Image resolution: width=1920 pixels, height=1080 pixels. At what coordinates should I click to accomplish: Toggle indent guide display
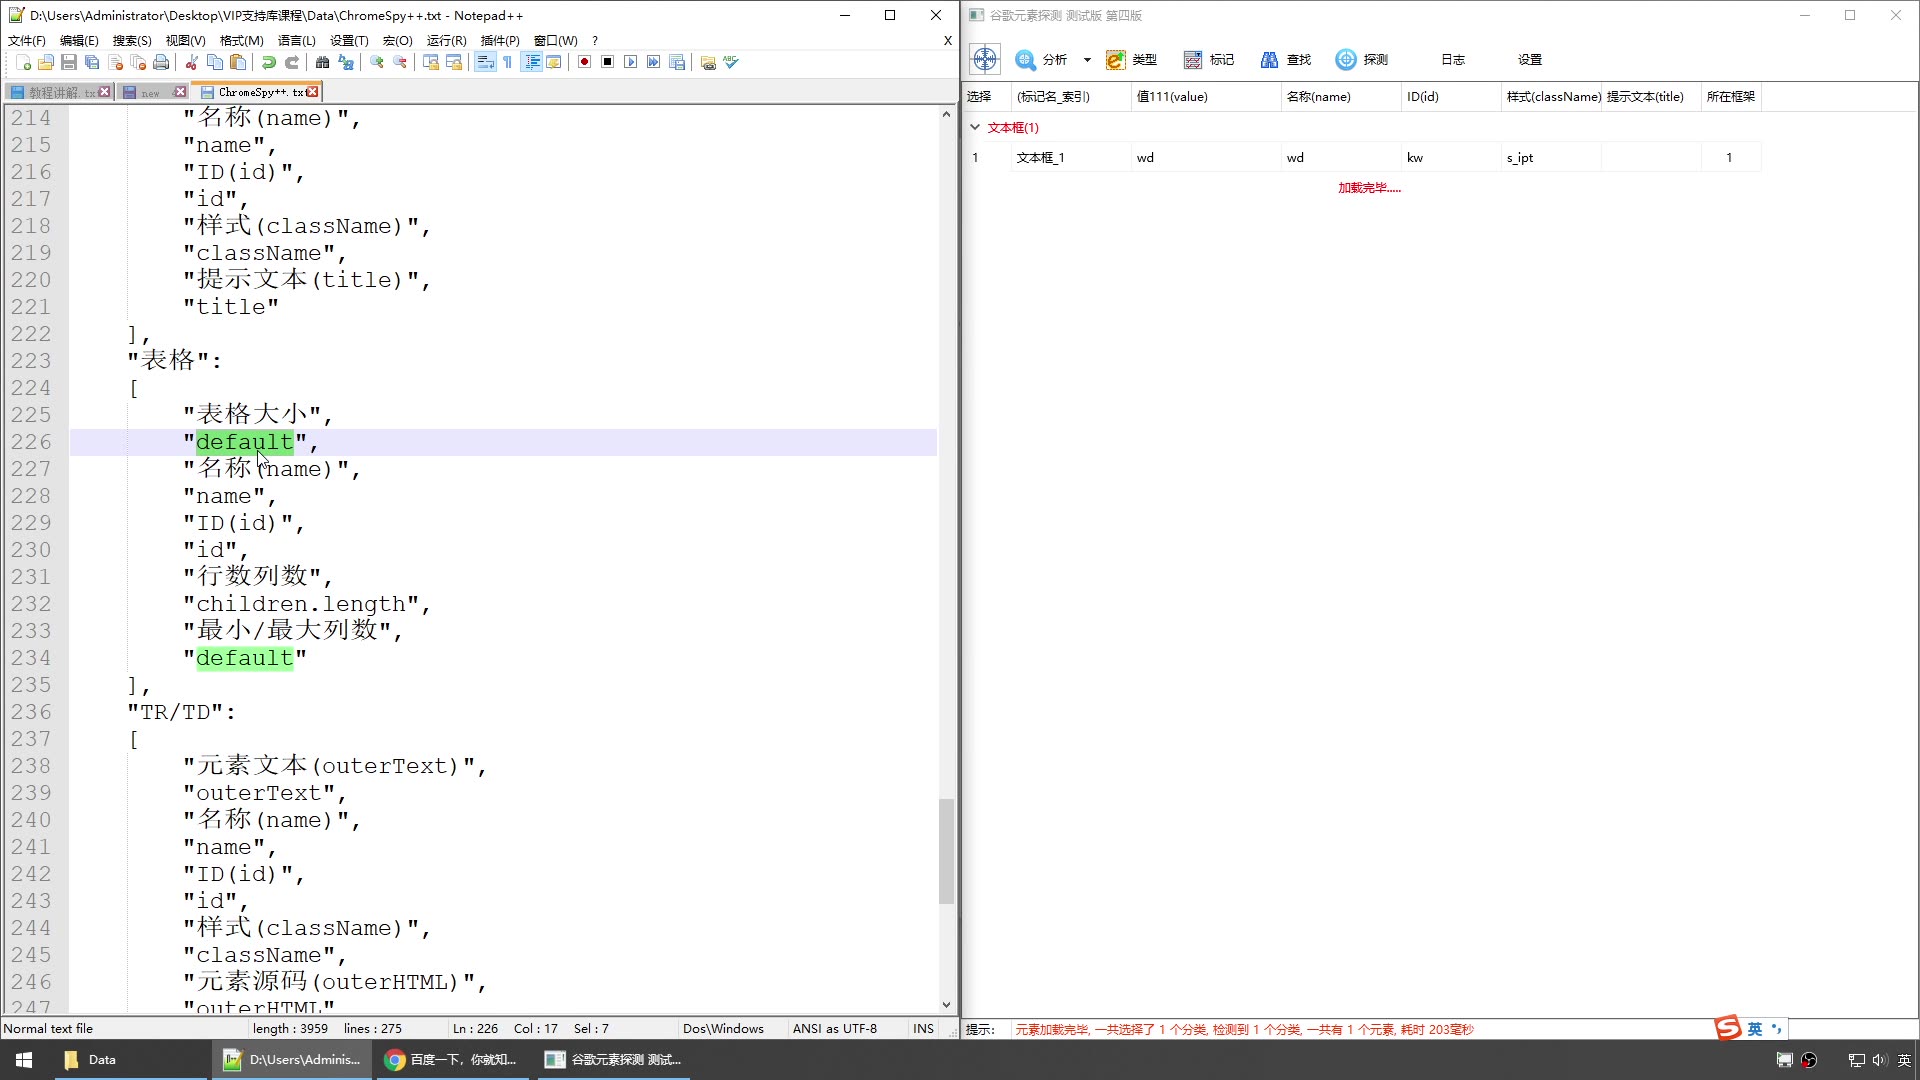pyautogui.click(x=532, y=62)
